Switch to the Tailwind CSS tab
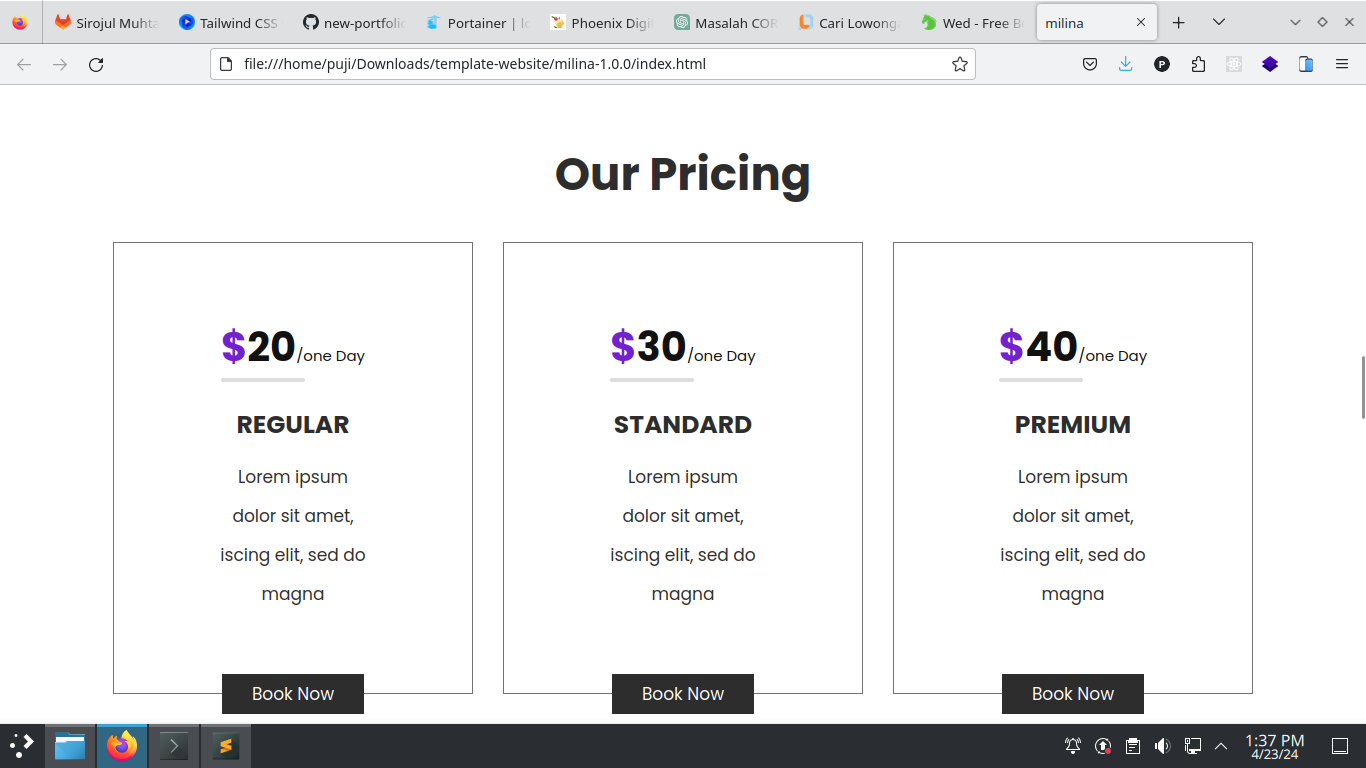Screen dimensions: 1366x768 coord(229,22)
